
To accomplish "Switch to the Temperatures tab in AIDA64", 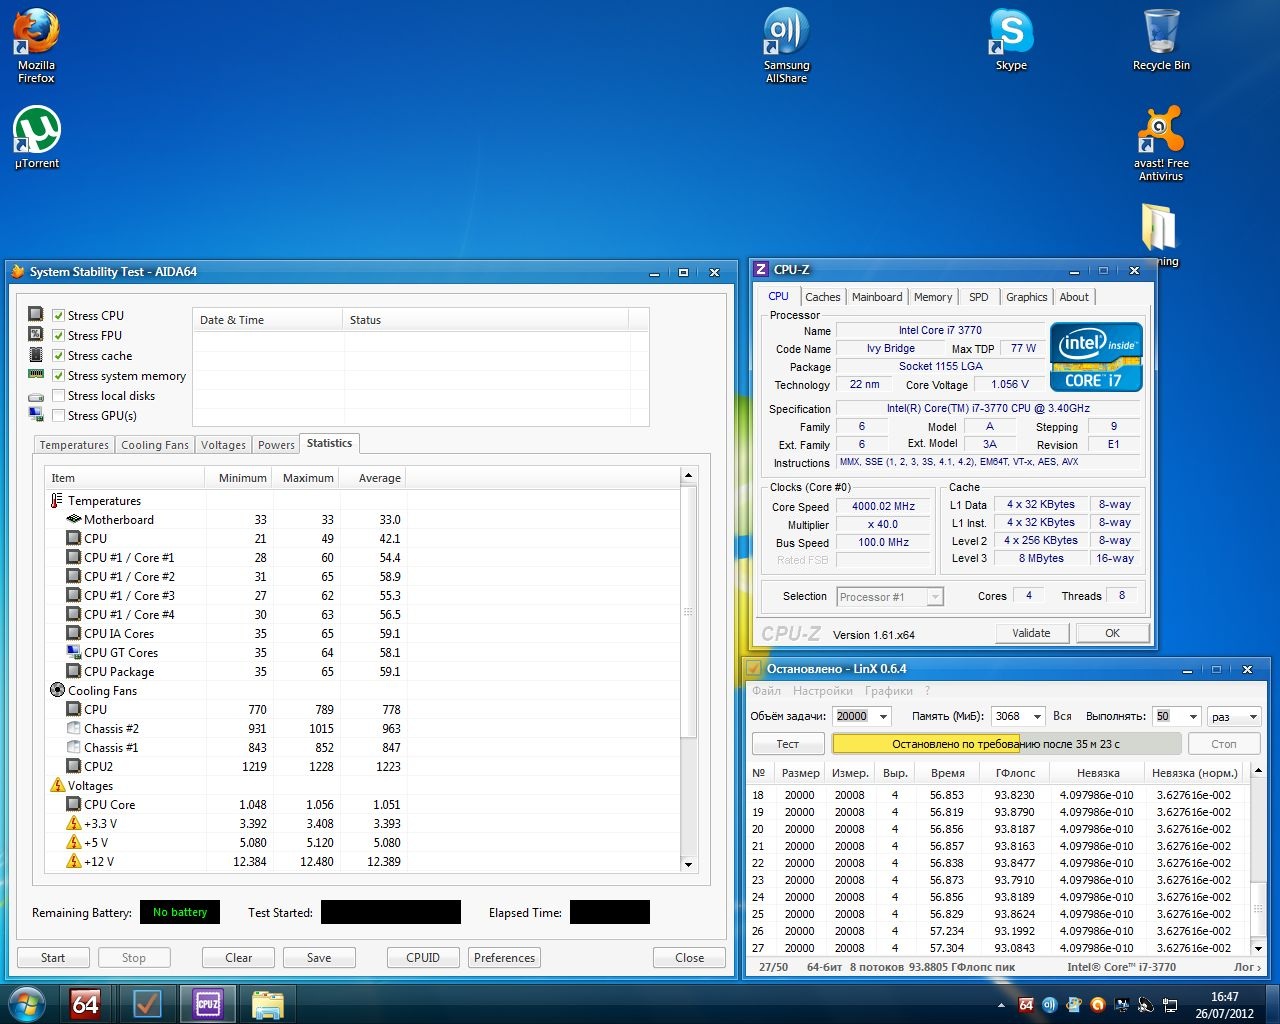I will [x=74, y=445].
